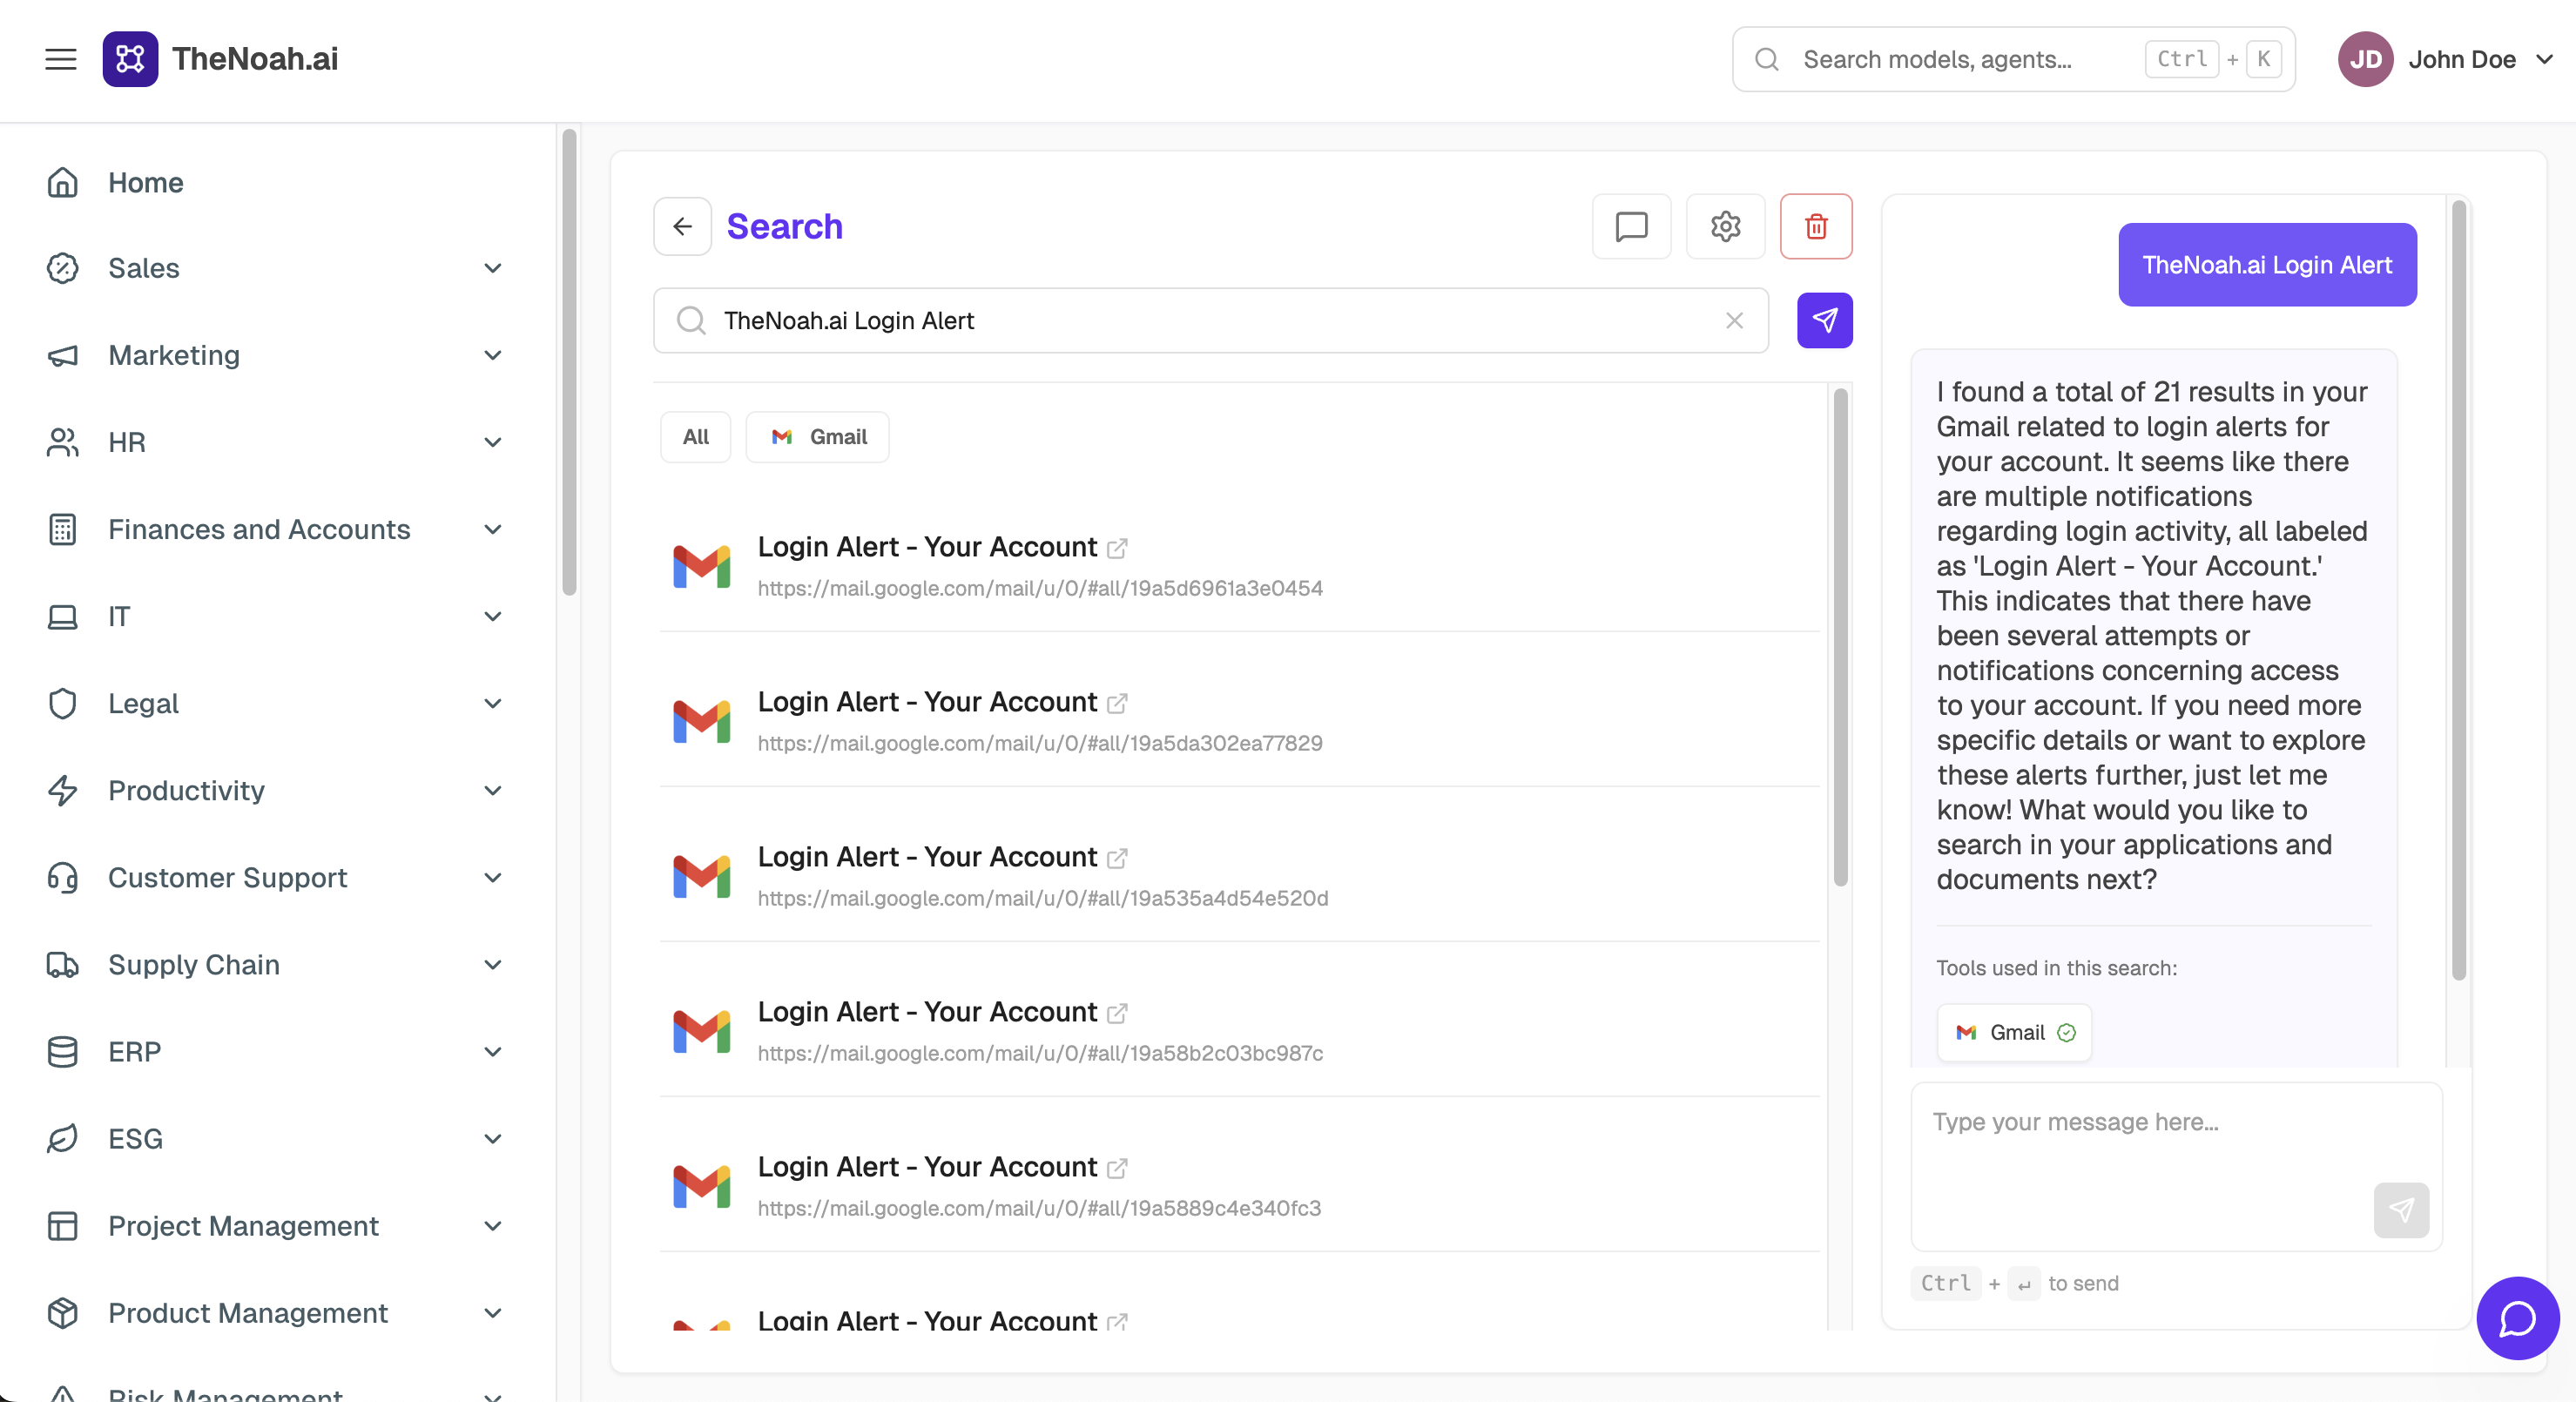This screenshot has height=1402, width=2576.
Task: Open result link ending 19a535a4d54e520d
Action: [1043, 898]
